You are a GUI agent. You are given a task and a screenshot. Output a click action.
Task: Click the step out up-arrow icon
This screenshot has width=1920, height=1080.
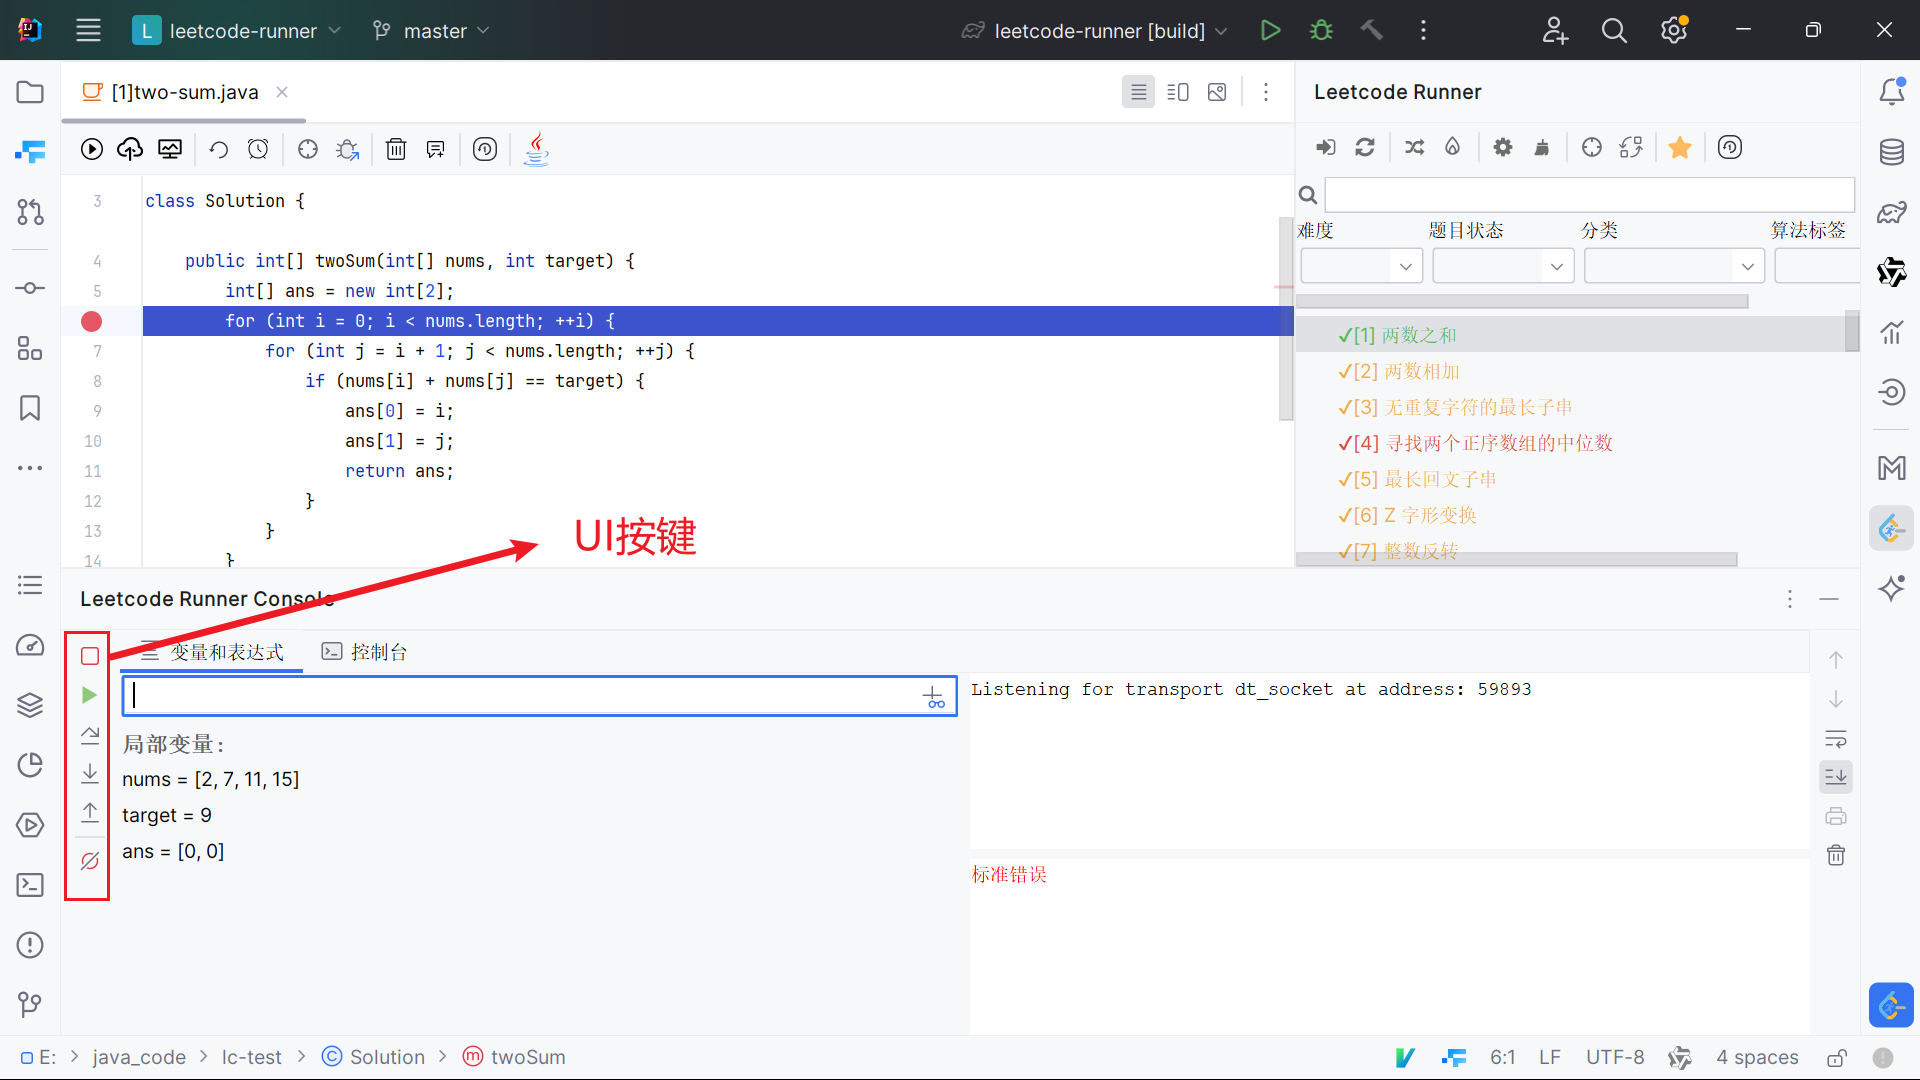click(x=90, y=812)
